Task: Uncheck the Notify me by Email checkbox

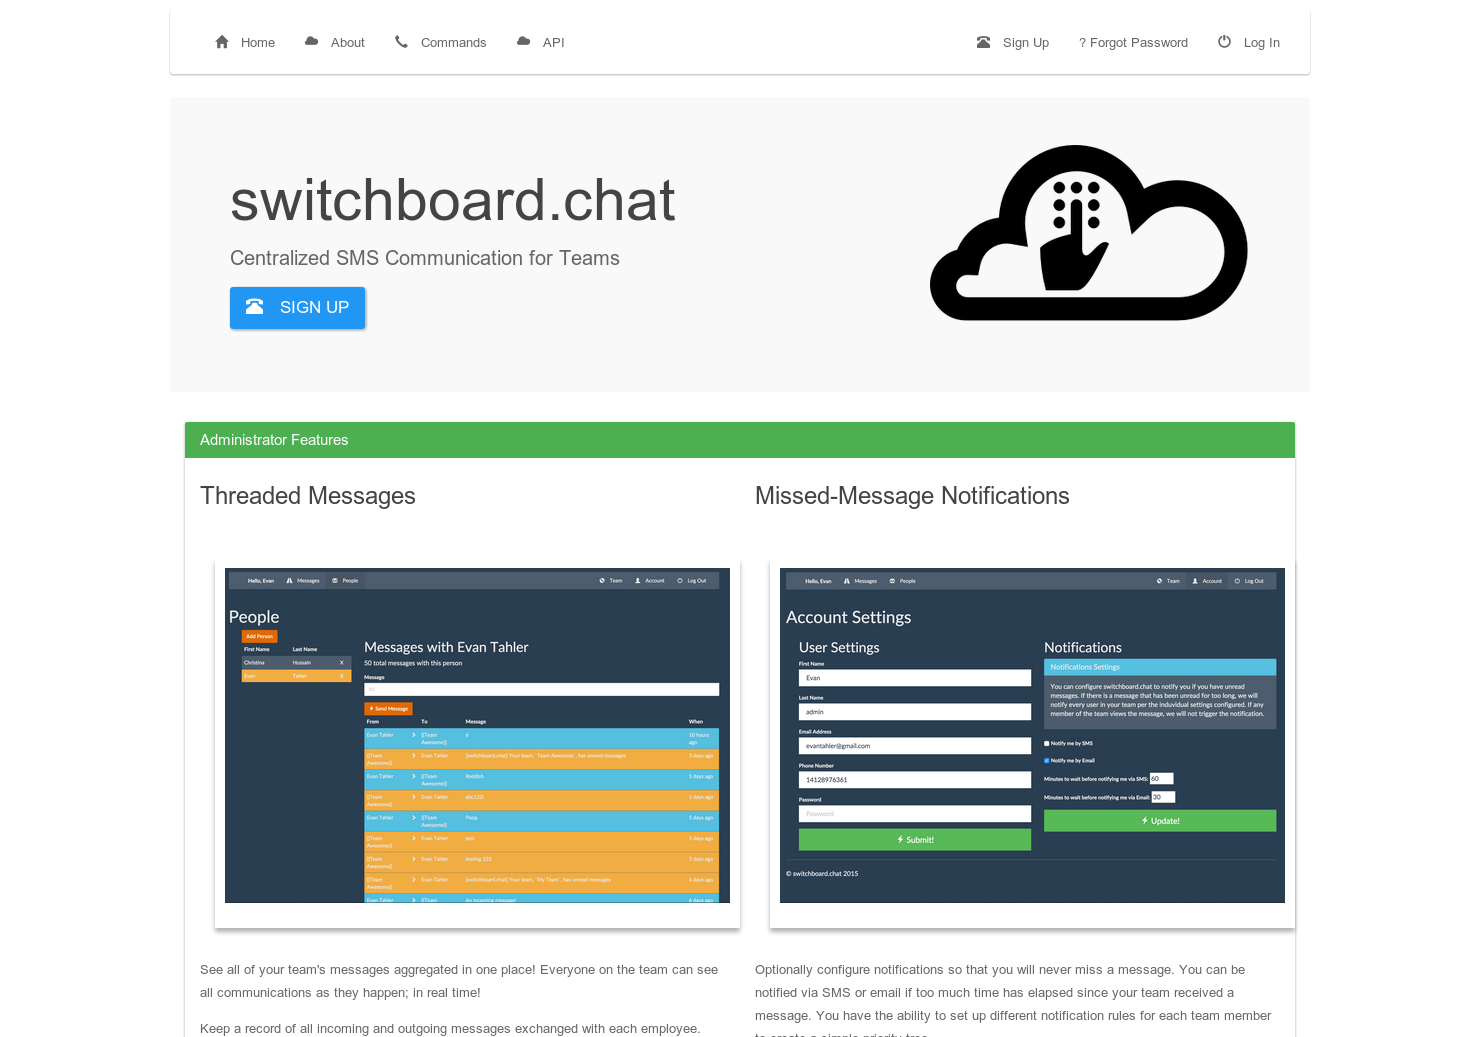Action: pos(1046,761)
